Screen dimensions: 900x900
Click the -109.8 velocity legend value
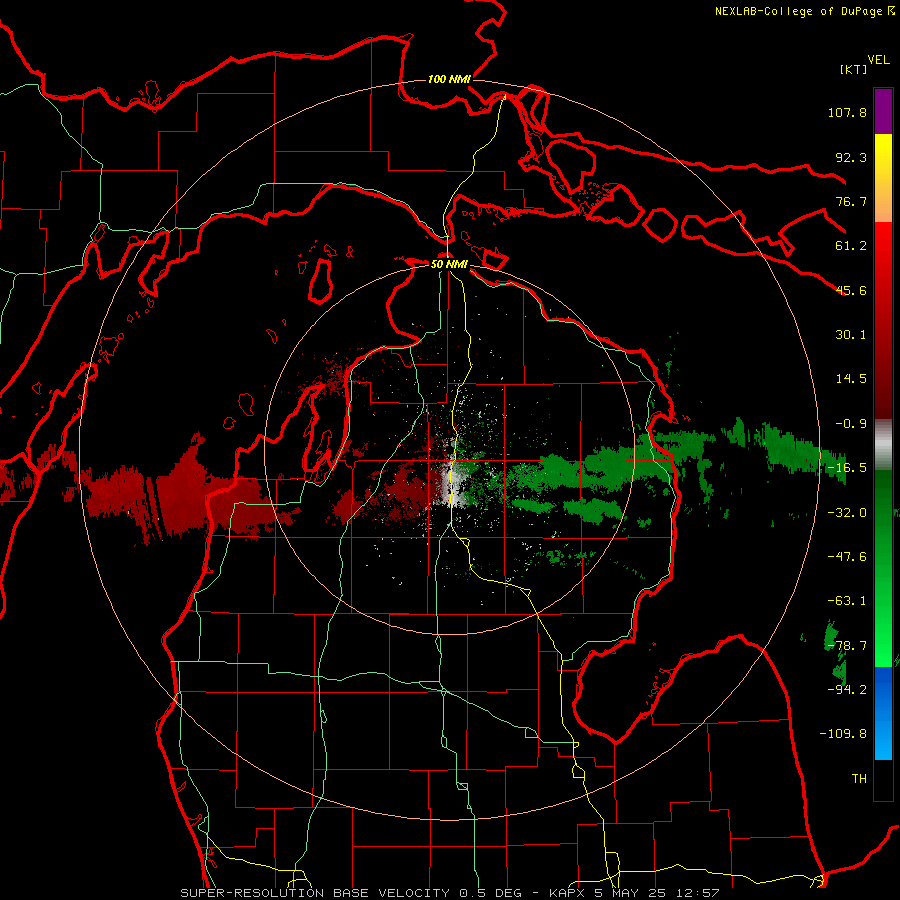pyautogui.click(x=843, y=734)
